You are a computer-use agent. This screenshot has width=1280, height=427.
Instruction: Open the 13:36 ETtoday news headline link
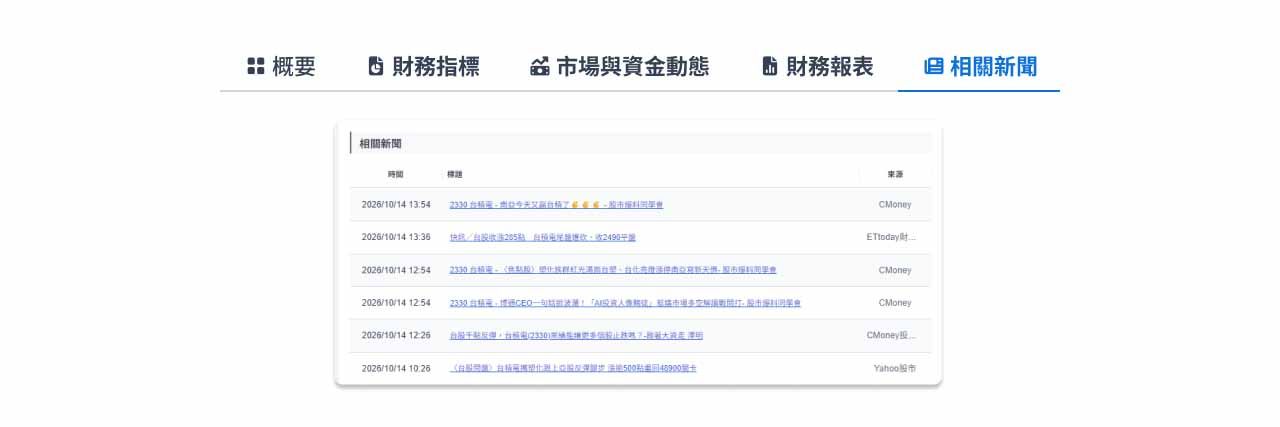click(543, 238)
